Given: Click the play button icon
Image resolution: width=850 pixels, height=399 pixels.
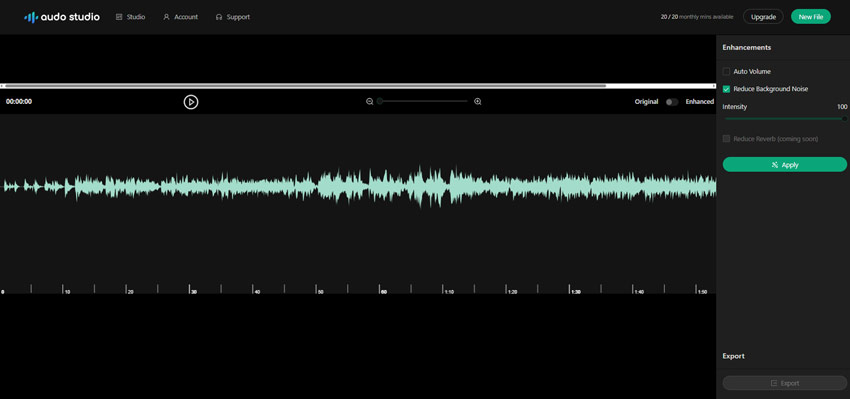Looking at the screenshot, I should click(191, 101).
